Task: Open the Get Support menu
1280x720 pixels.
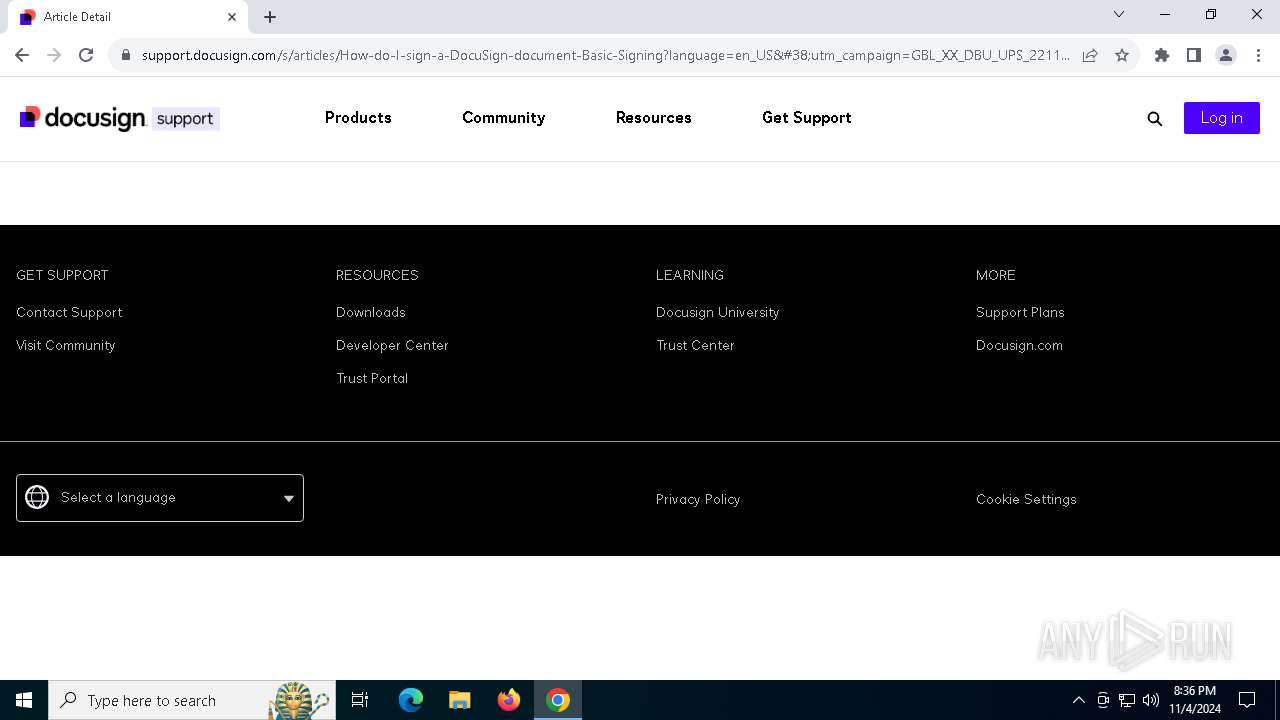Action: (x=807, y=118)
